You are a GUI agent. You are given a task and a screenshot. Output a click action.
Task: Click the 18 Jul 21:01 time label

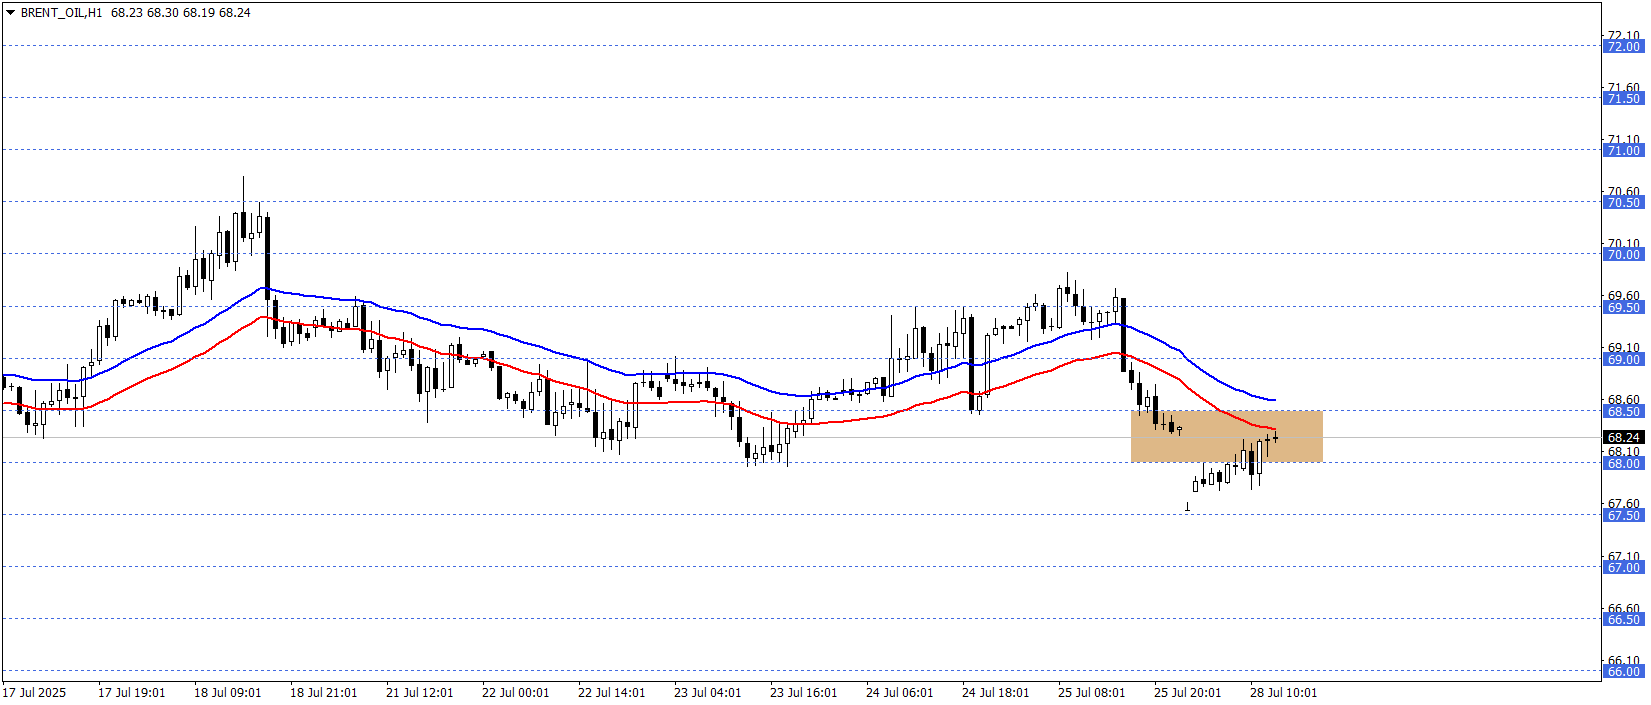pyautogui.click(x=324, y=692)
